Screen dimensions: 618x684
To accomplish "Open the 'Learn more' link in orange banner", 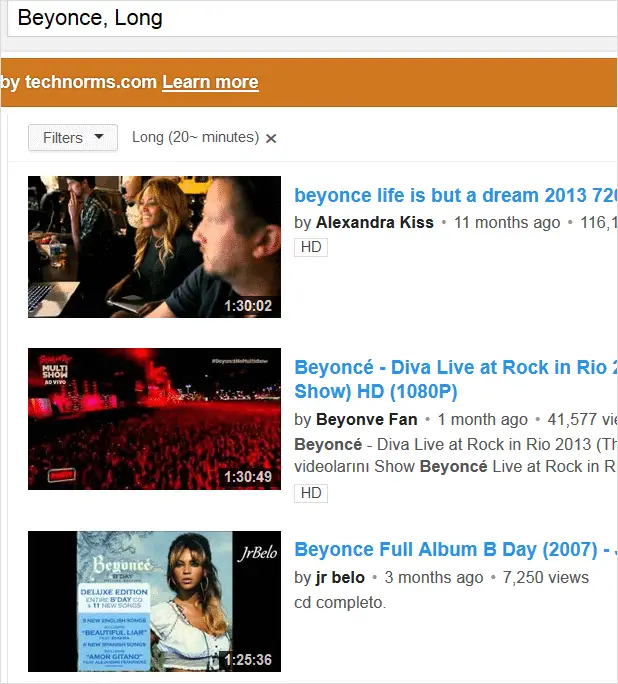I will 210,82.
